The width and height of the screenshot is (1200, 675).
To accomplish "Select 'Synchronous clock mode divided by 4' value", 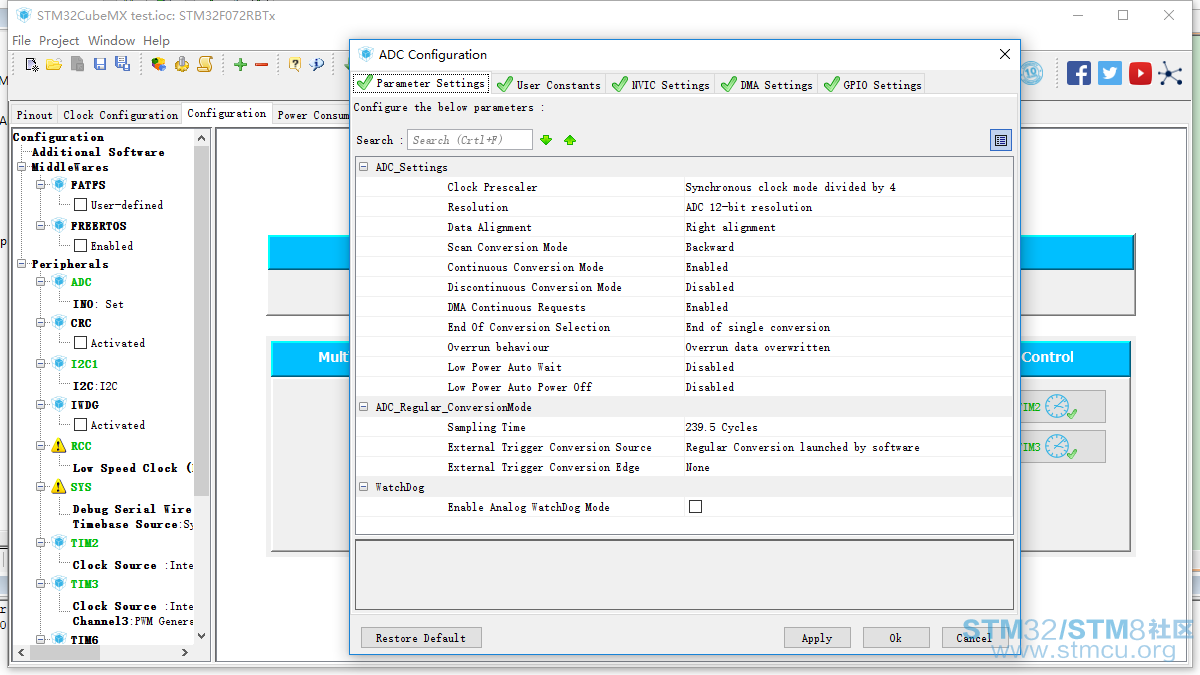I will click(x=790, y=187).
